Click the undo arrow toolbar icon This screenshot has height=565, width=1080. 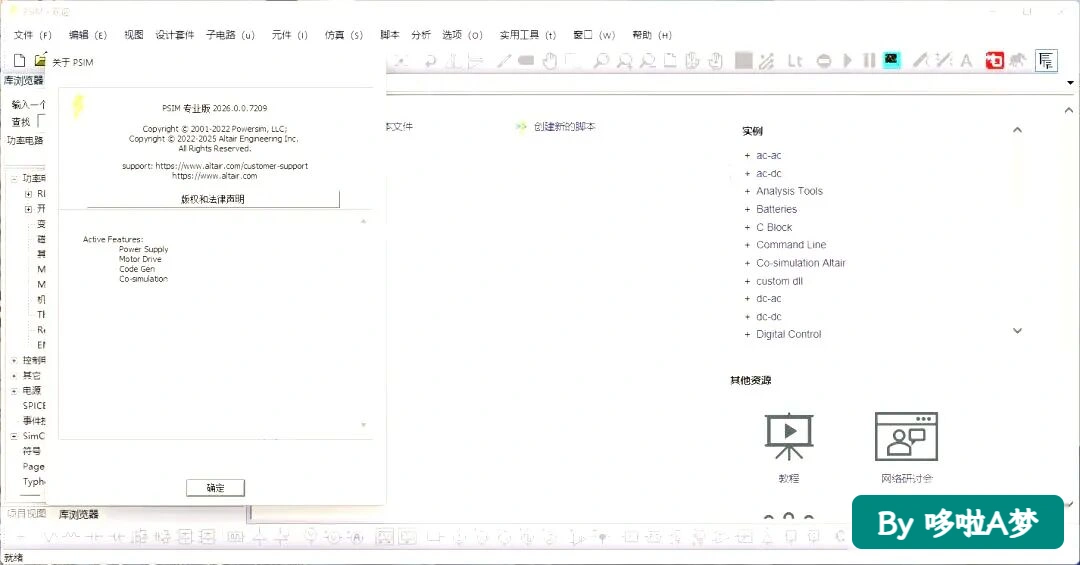pyautogui.click(x=430, y=61)
